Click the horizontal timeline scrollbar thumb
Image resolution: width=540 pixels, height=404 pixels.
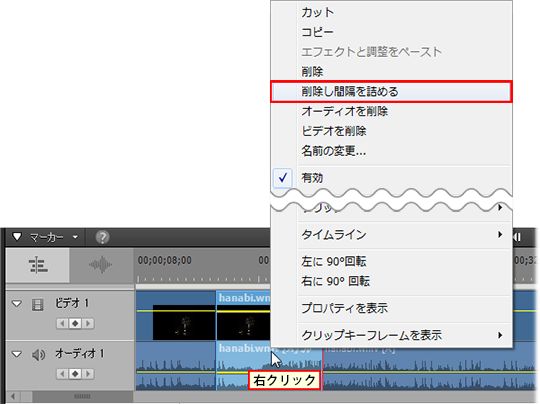[83, 396]
